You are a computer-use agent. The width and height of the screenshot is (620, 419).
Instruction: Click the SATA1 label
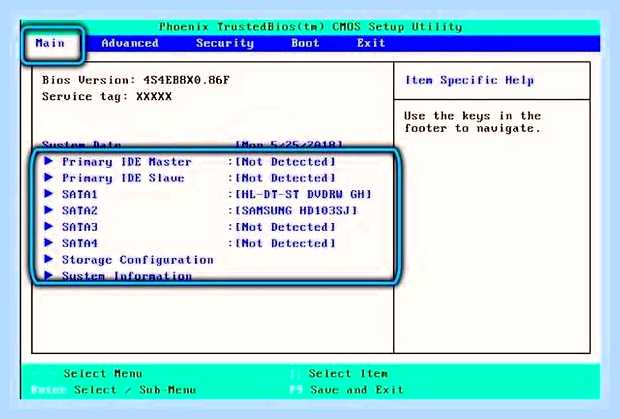(x=79, y=194)
